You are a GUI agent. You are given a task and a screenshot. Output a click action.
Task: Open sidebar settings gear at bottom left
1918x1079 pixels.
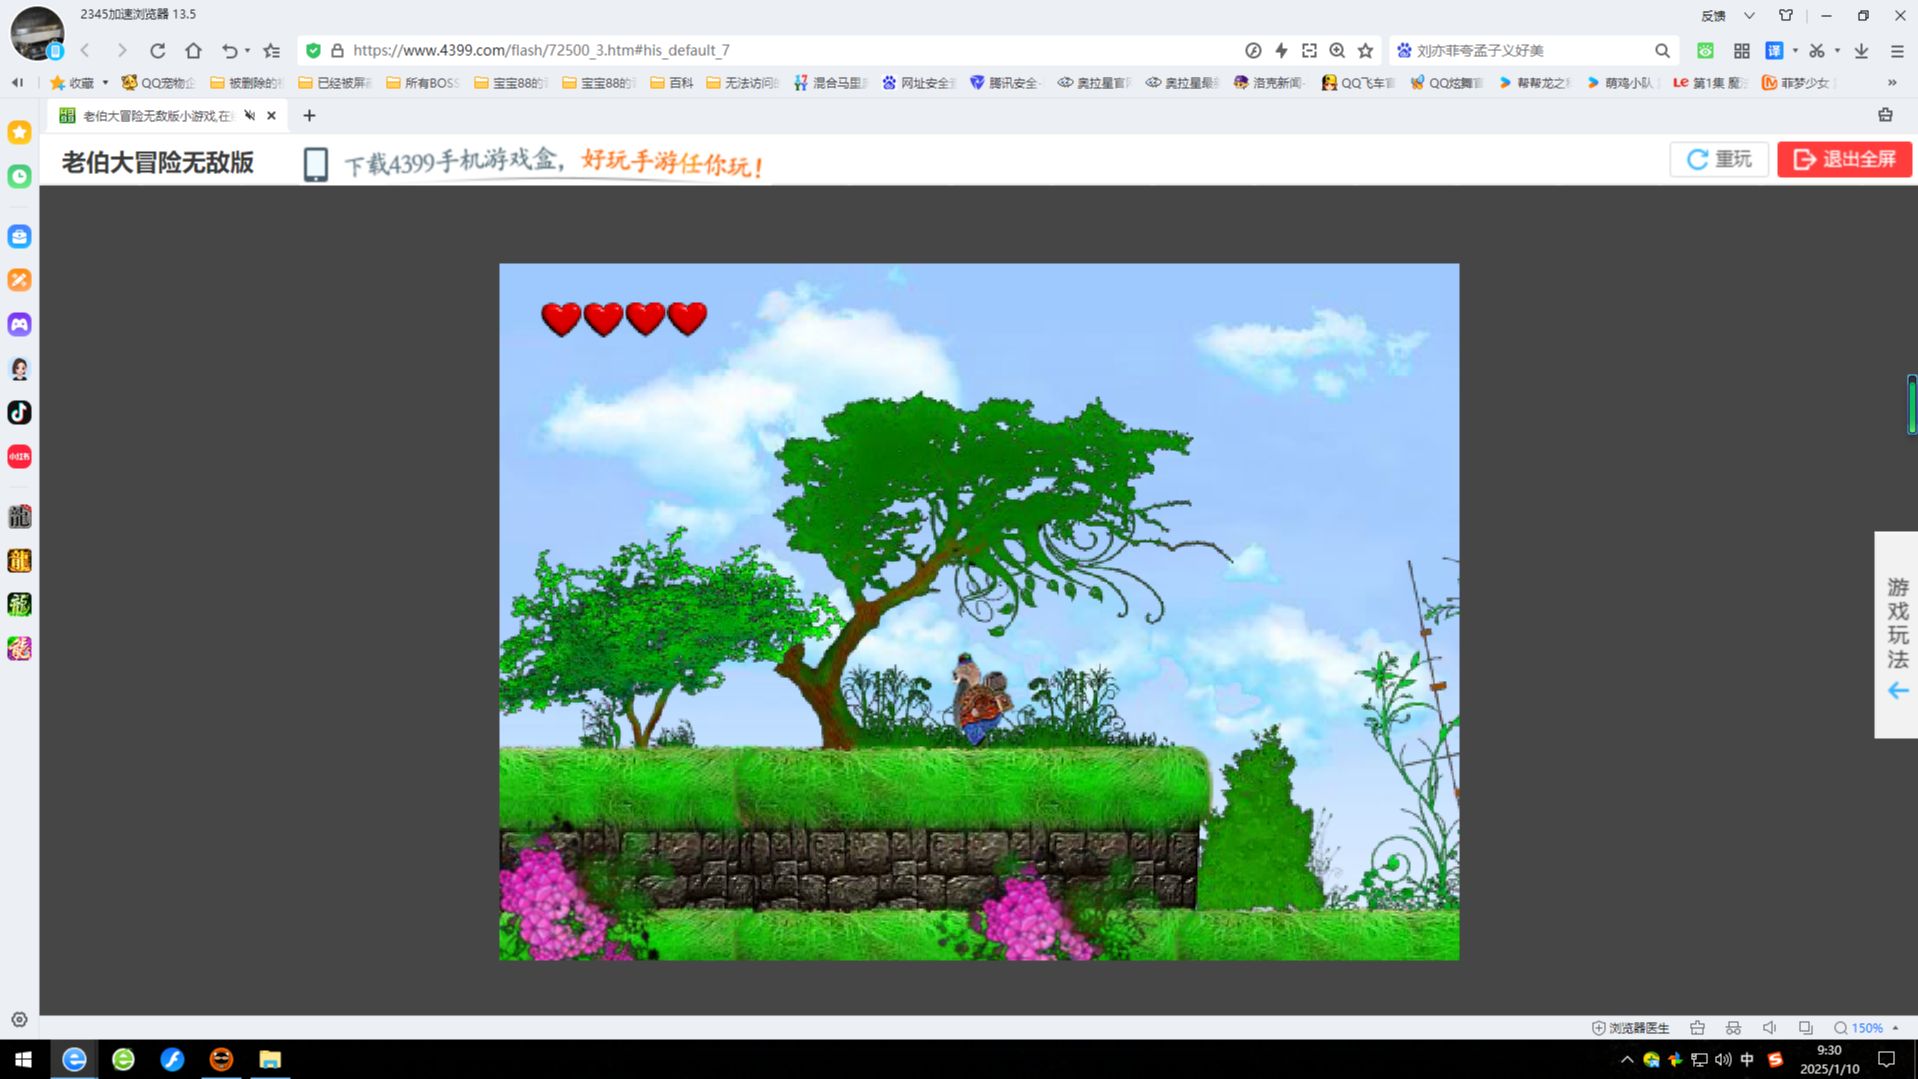tap(19, 1020)
